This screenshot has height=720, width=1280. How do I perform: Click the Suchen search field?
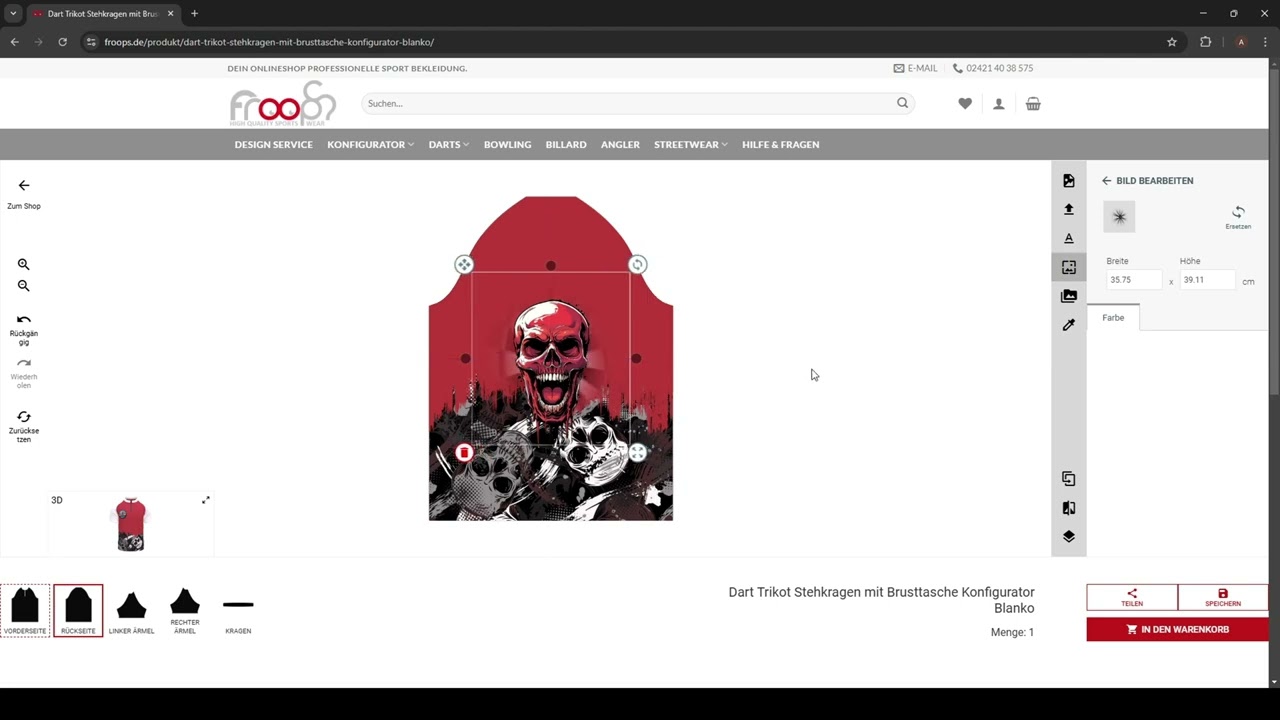pos(628,103)
